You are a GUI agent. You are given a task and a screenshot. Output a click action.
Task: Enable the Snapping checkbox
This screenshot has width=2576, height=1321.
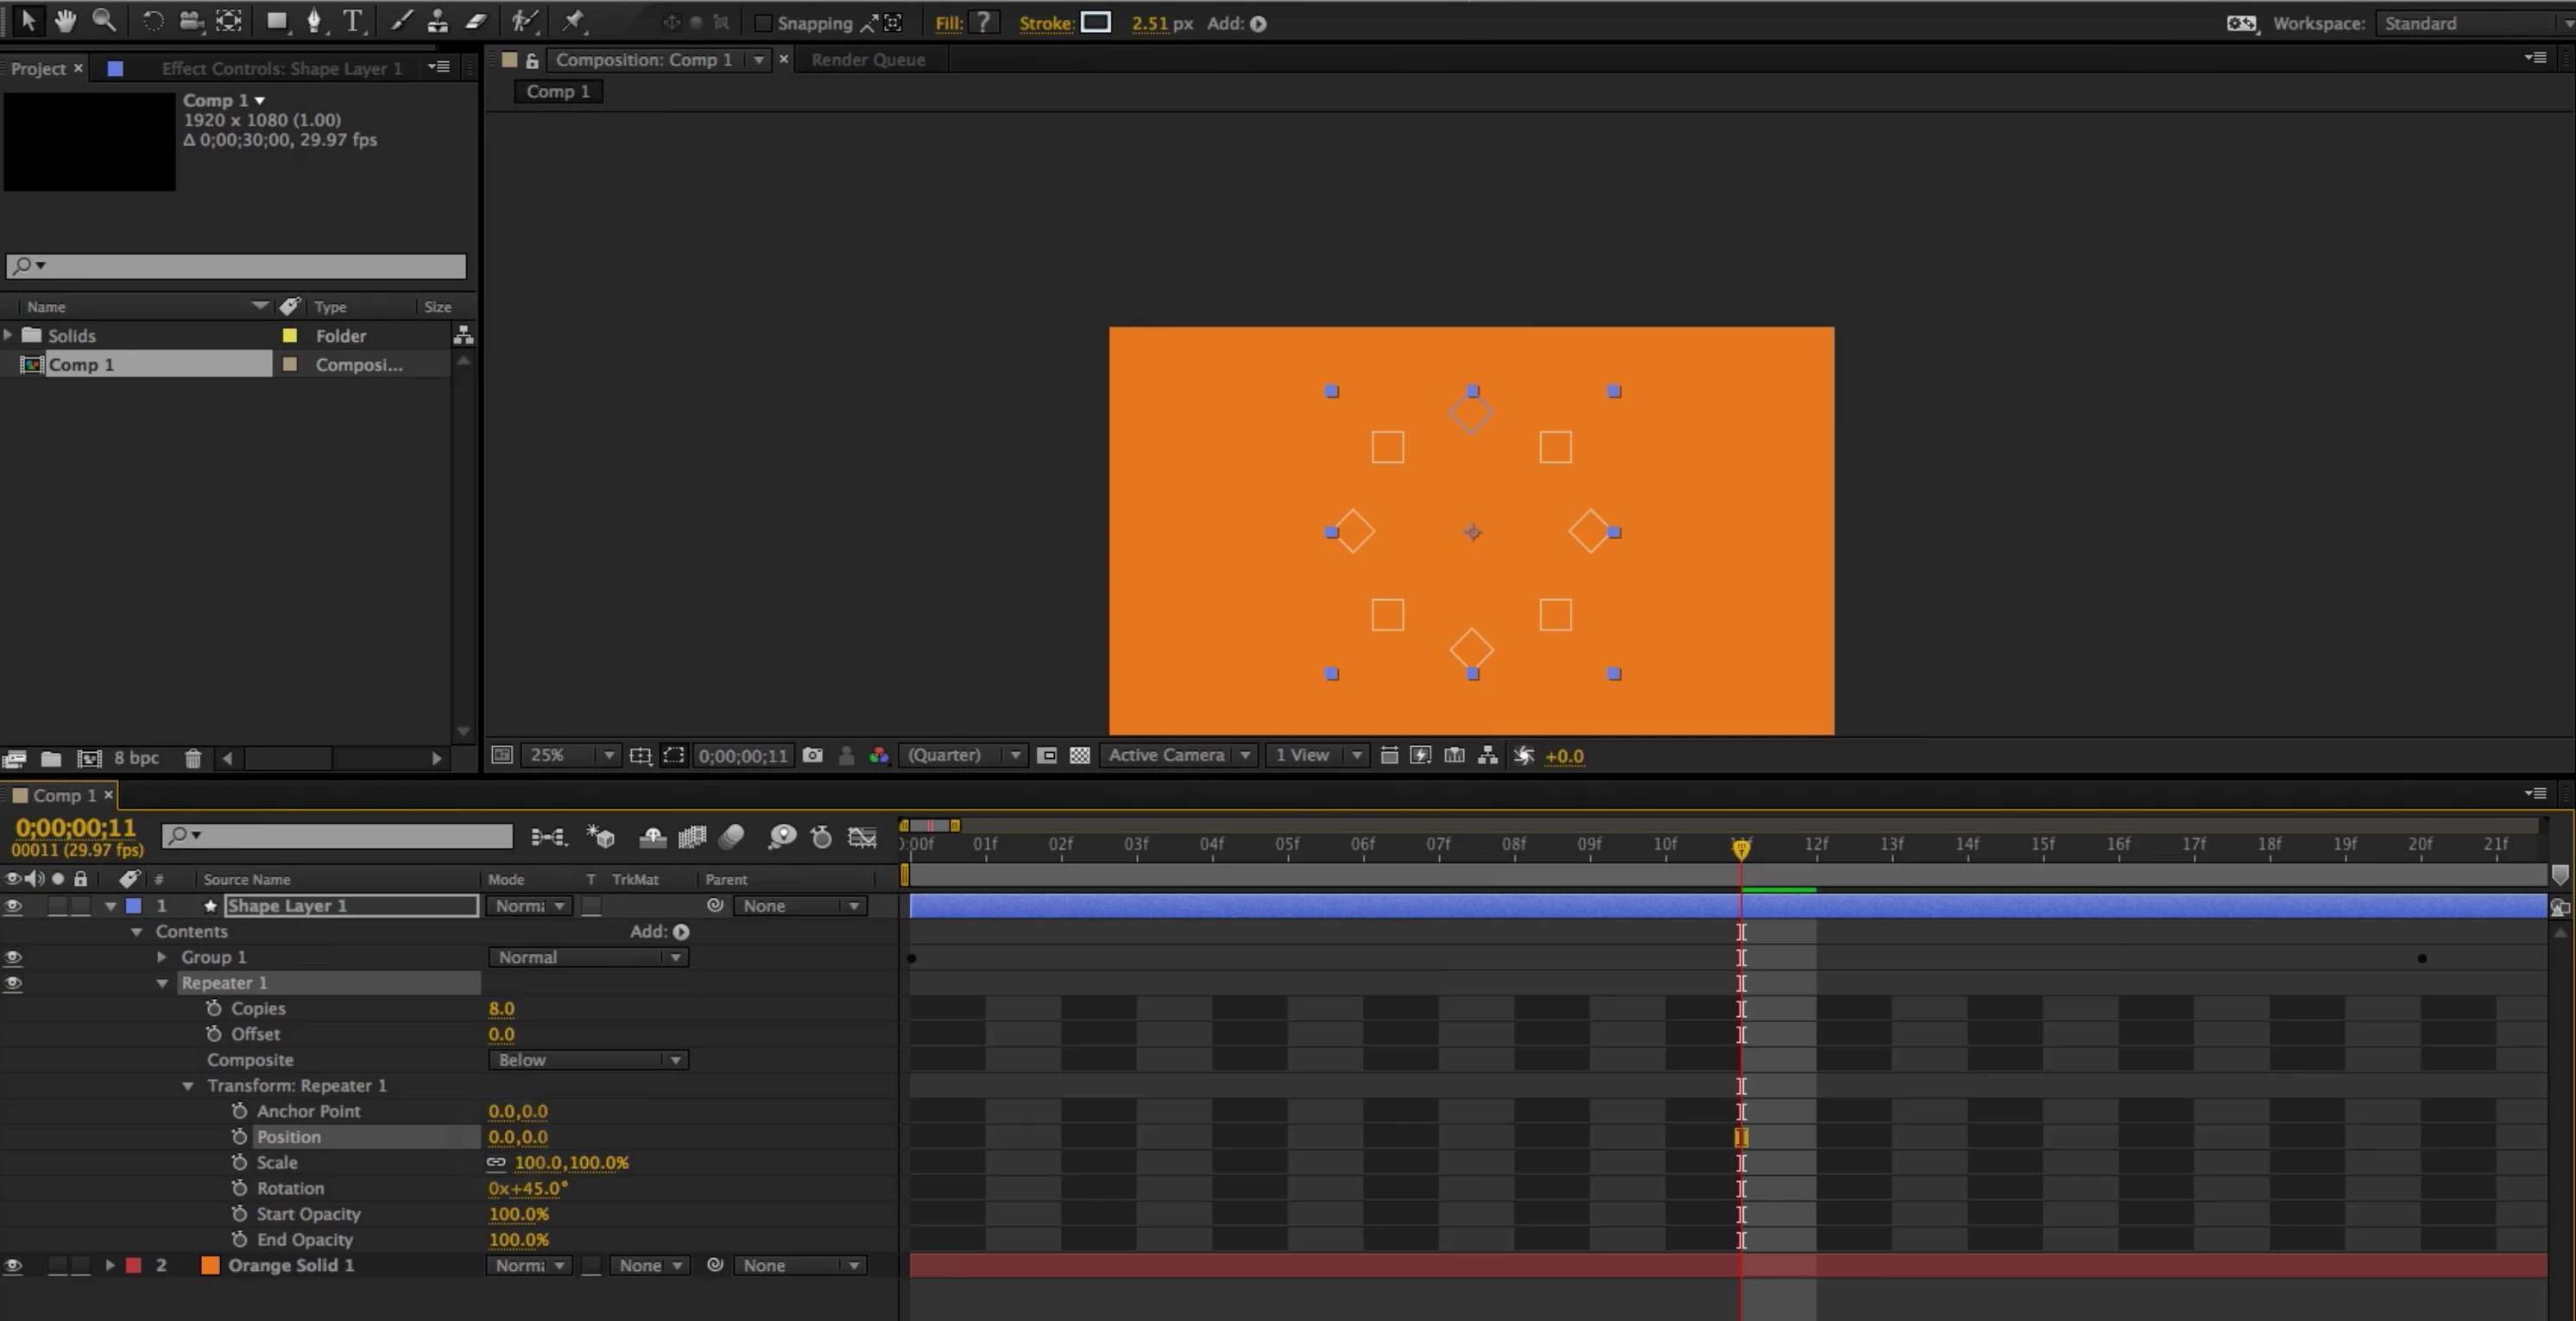point(763,23)
